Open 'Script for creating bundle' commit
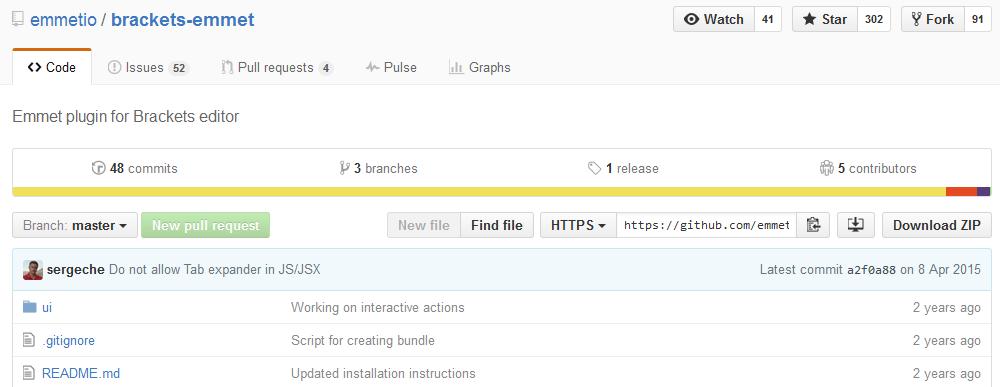The image size is (1000, 387). pos(363,340)
